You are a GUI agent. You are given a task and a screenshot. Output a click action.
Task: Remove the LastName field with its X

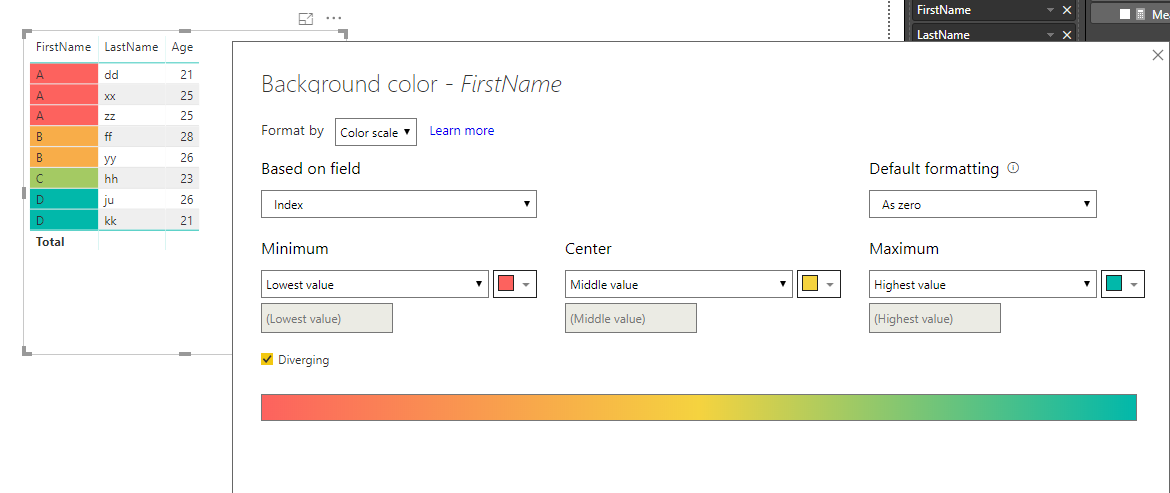coord(1066,35)
